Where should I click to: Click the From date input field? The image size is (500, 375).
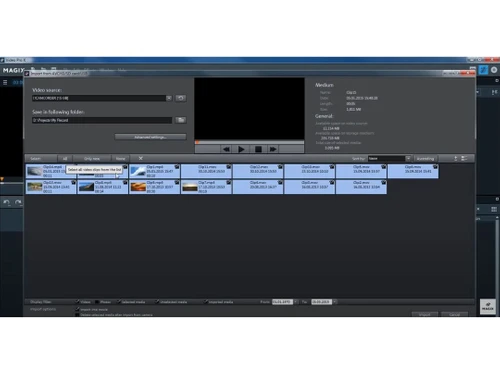[282, 302]
